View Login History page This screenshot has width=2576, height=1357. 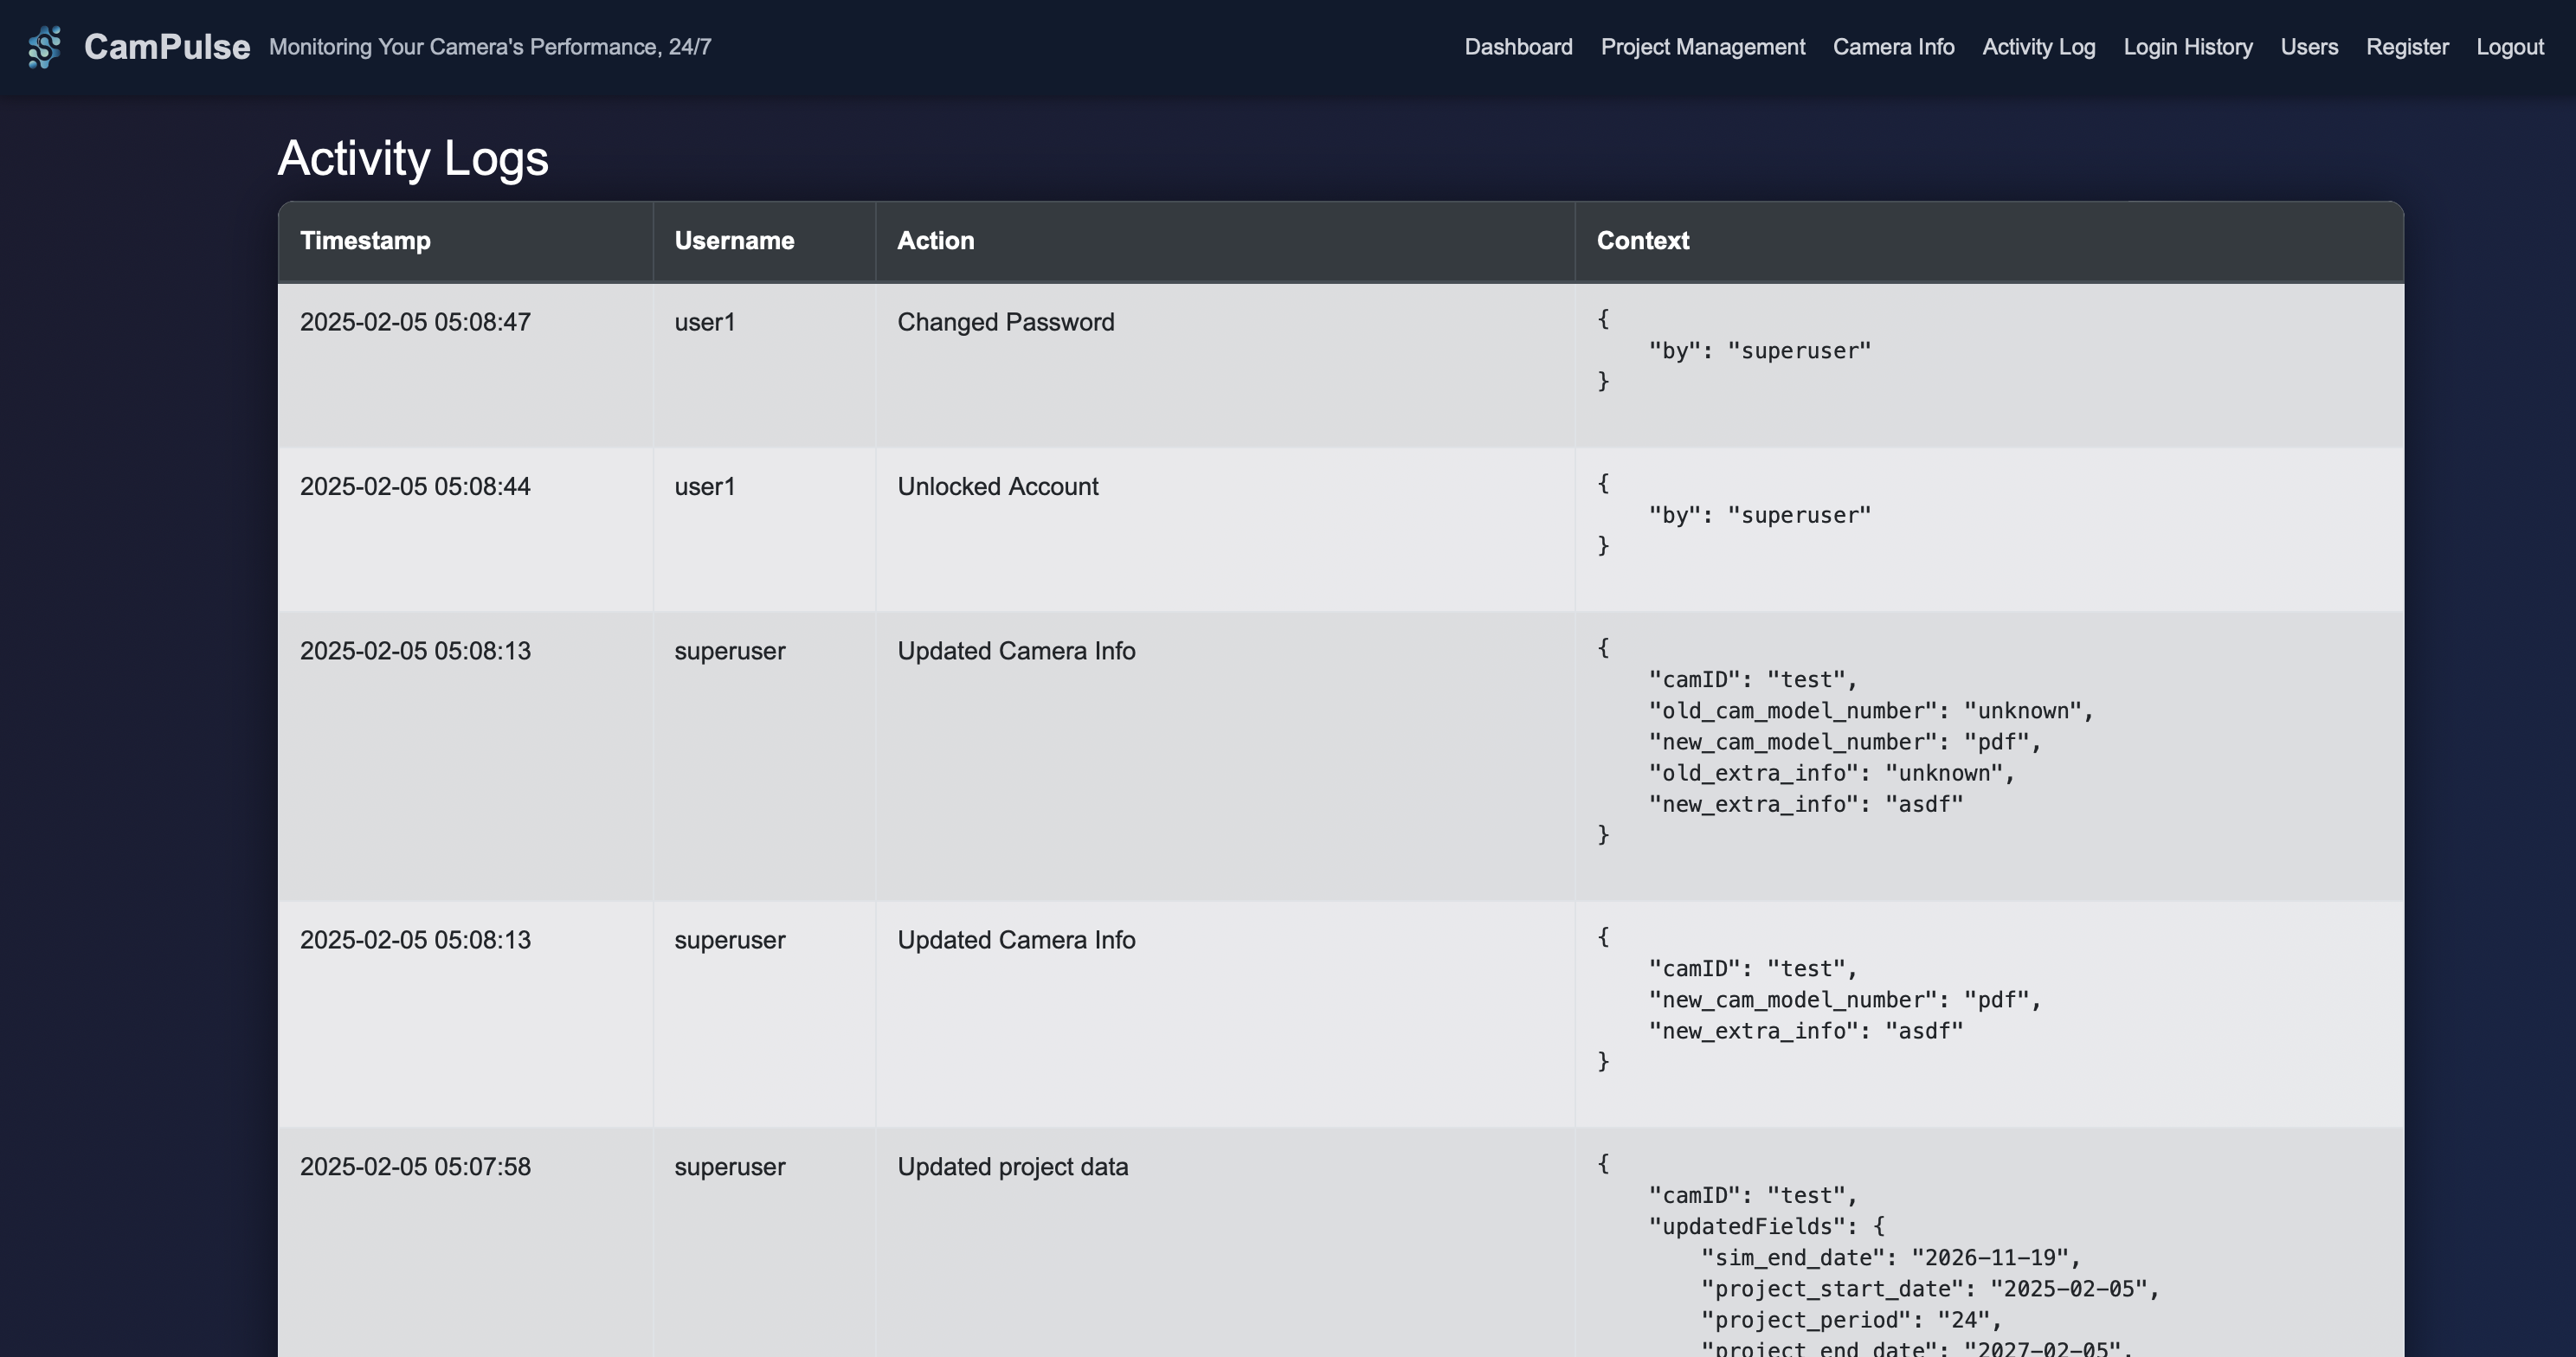tap(2187, 47)
